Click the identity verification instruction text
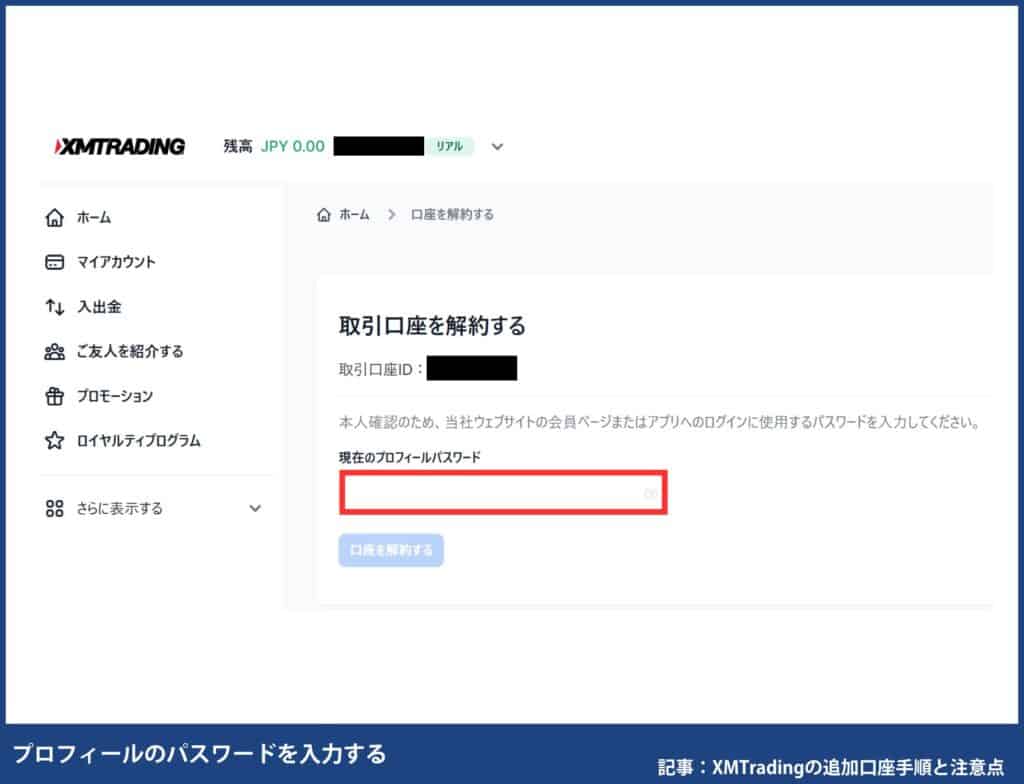The image size is (1024, 784). pyautogui.click(x=660, y=422)
